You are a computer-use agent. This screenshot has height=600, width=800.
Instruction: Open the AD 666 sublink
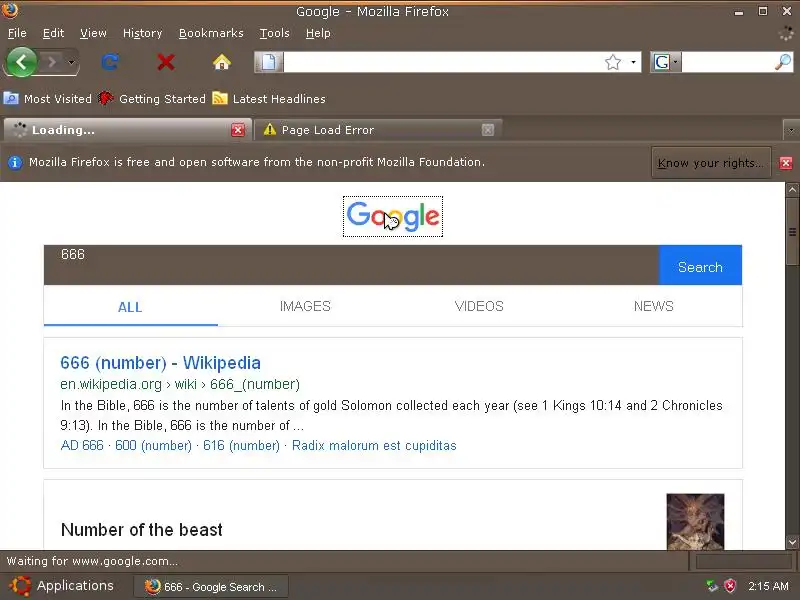[82, 445]
